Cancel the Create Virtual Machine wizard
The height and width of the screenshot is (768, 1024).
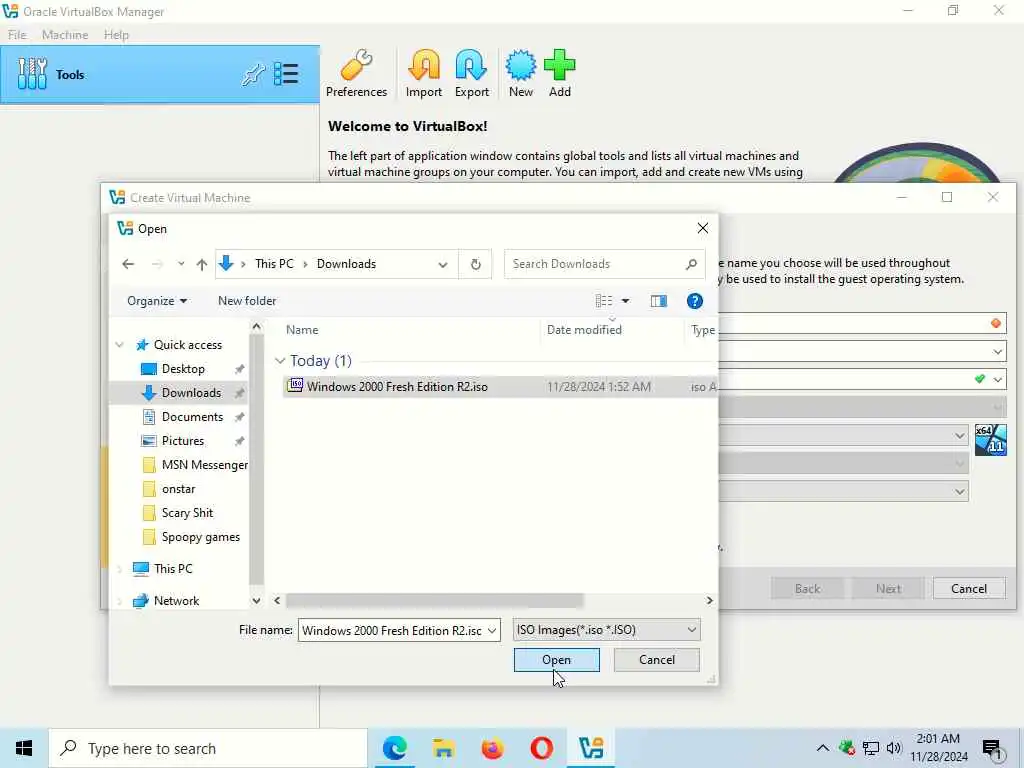[x=968, y=588]
